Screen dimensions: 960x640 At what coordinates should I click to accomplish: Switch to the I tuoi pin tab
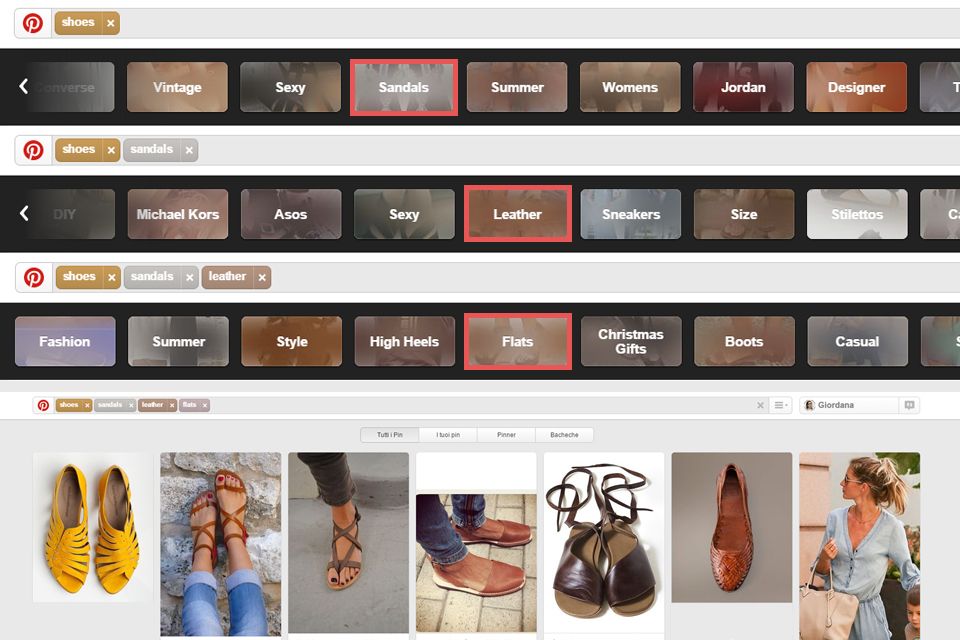click(448, 435)
